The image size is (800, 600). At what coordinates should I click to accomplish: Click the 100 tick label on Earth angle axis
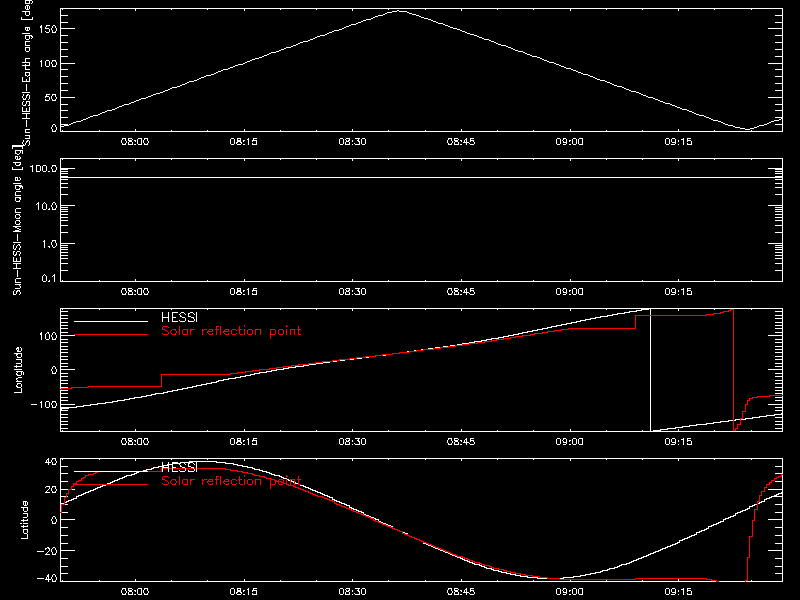click(48, 63)
